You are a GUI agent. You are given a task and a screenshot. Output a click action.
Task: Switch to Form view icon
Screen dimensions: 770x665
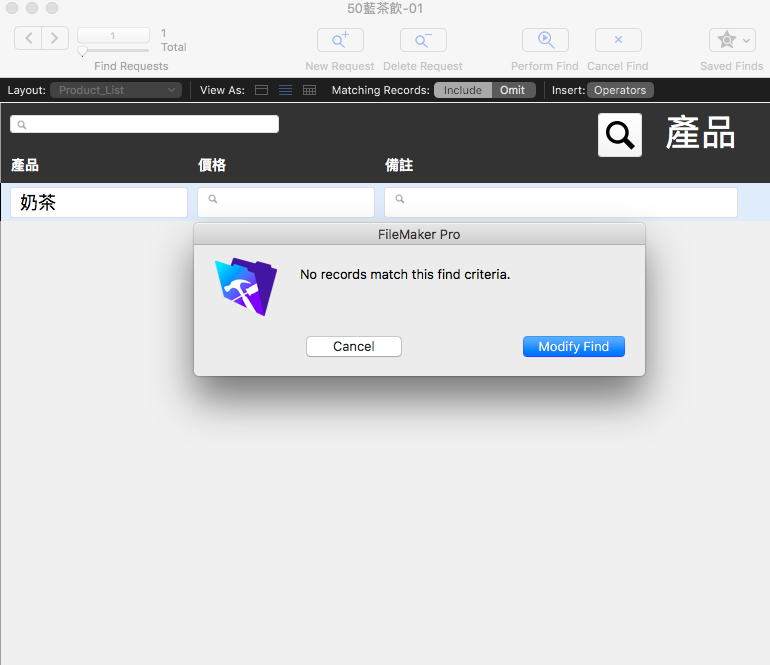261,90
